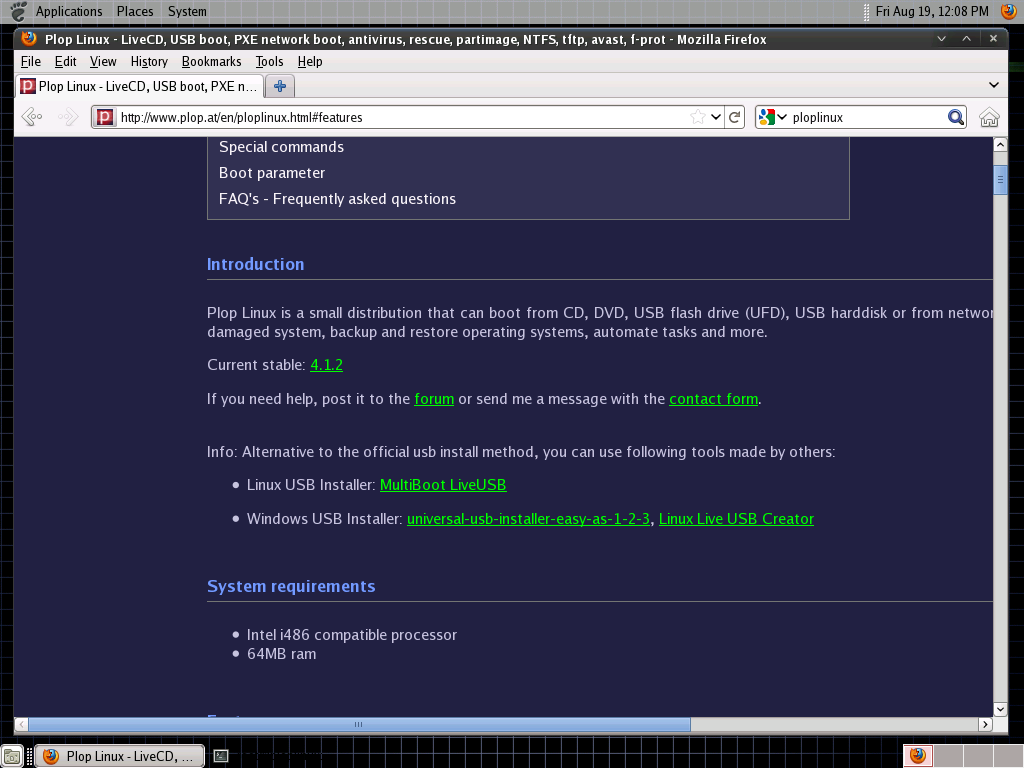Click the Plop Linux taskbar window button
The height and width of the screenshot is (768, 1024).
(x=120, y=756)
